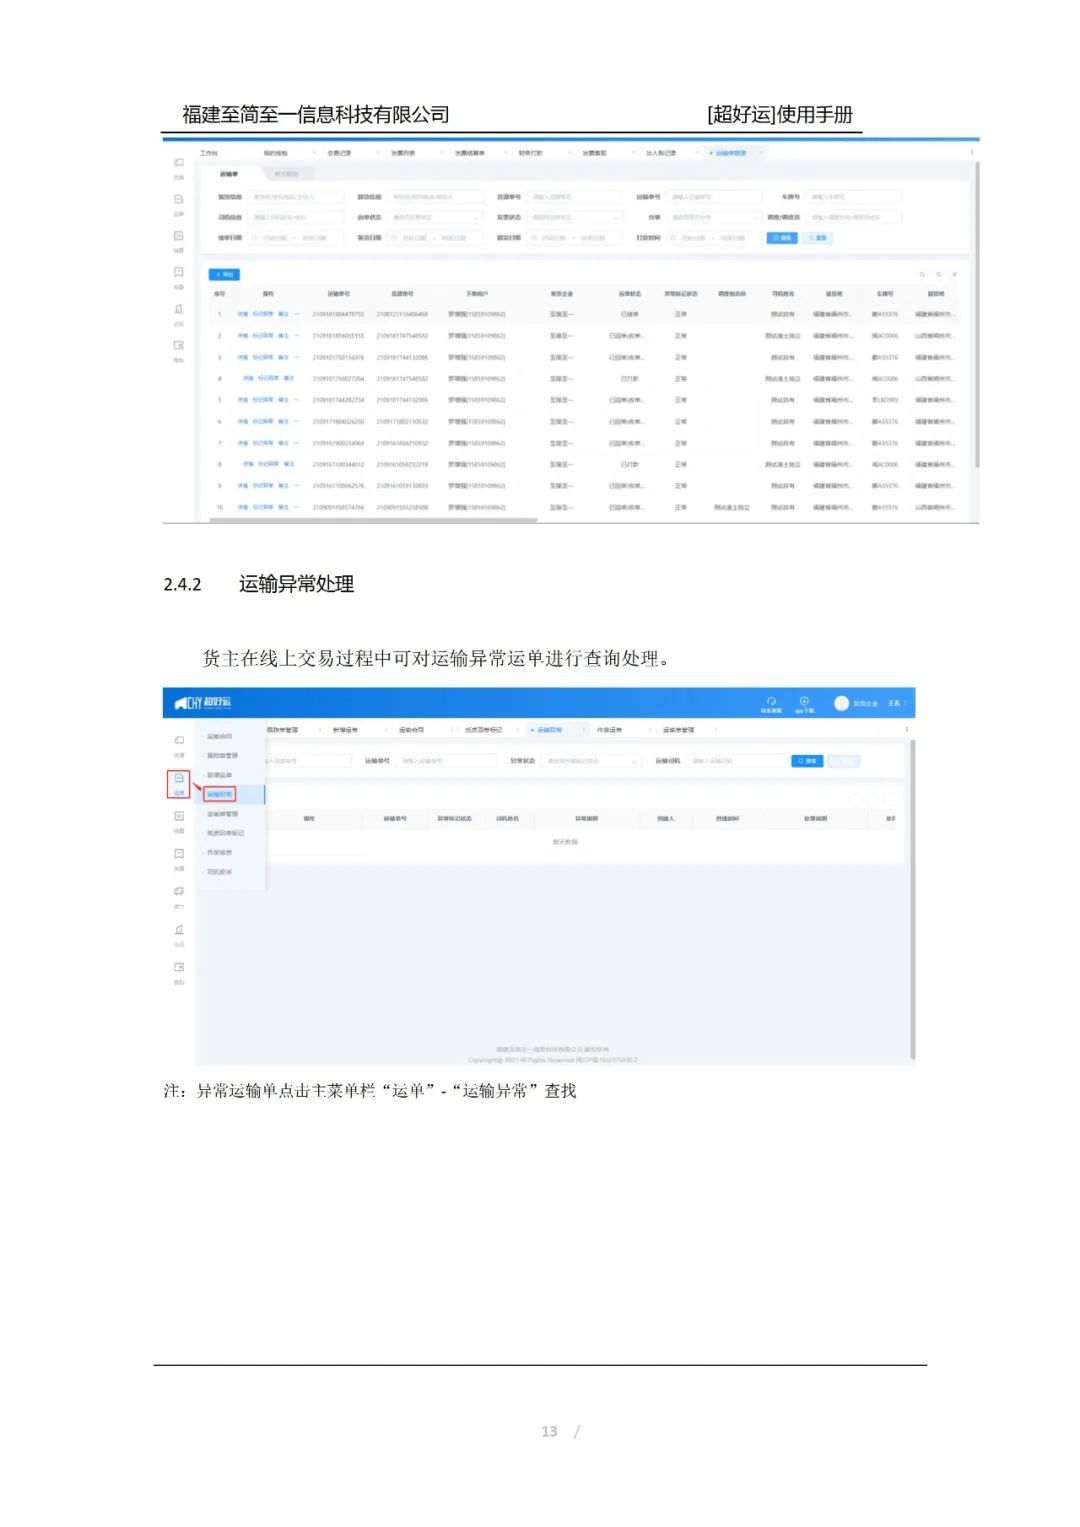The height and width of the screenshot is (1527, 1080).
Task: Open the more (…) menu in table row 1
Action: pyautogui.click(x=297, y=314)
